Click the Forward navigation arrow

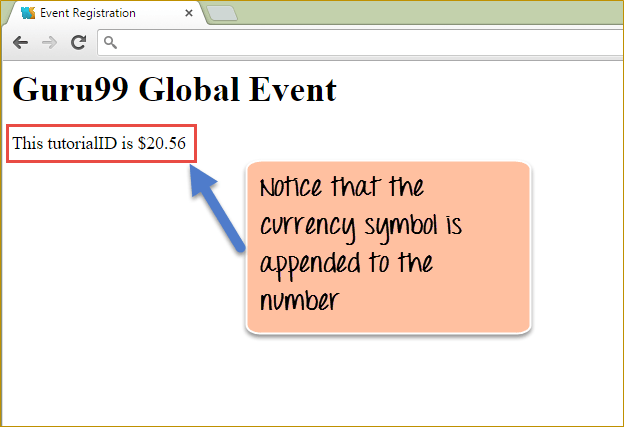pyautogui.click(x=49, y=43)
